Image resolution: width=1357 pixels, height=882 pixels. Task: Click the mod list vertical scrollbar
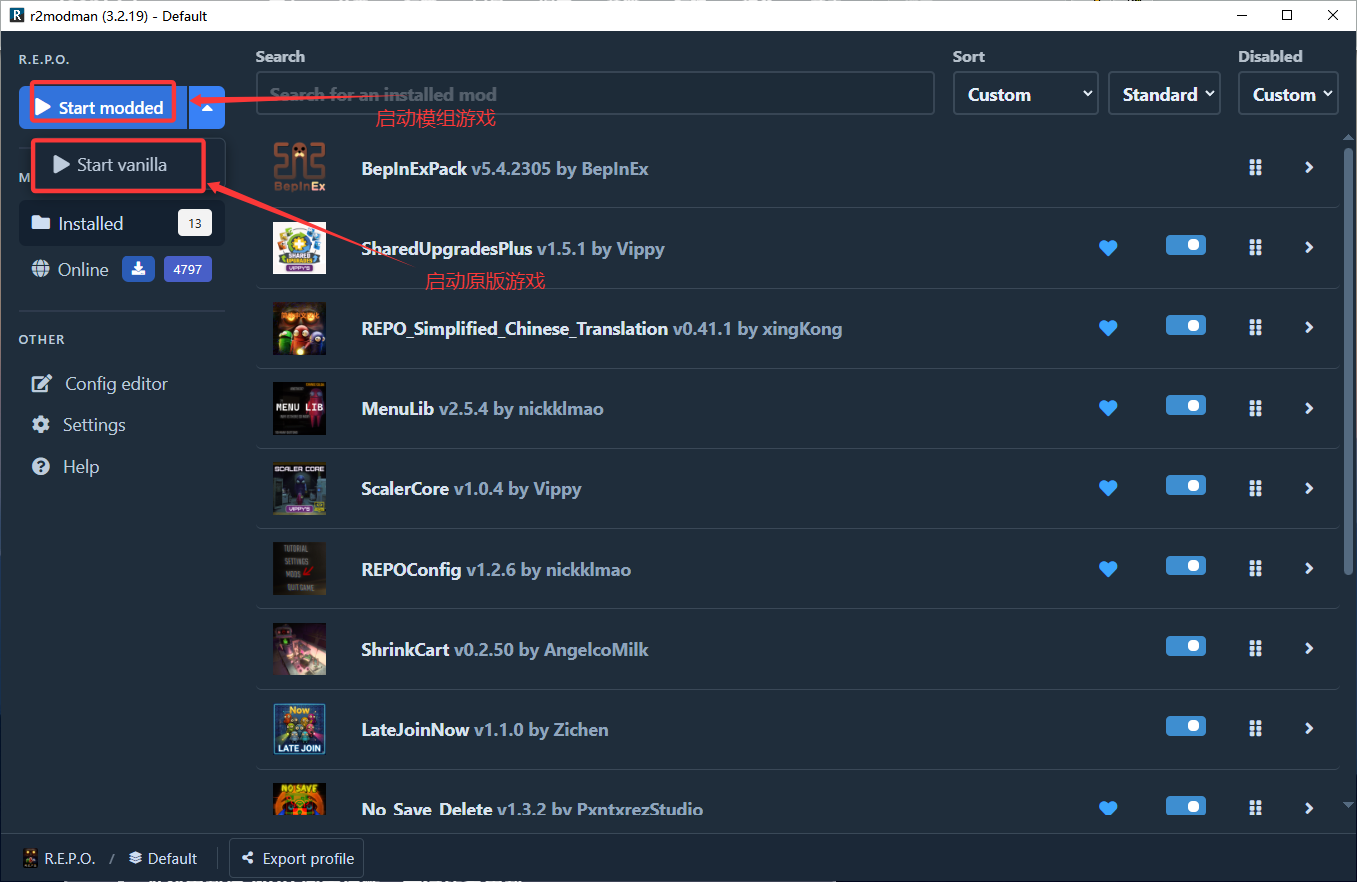coord(1347,361)
